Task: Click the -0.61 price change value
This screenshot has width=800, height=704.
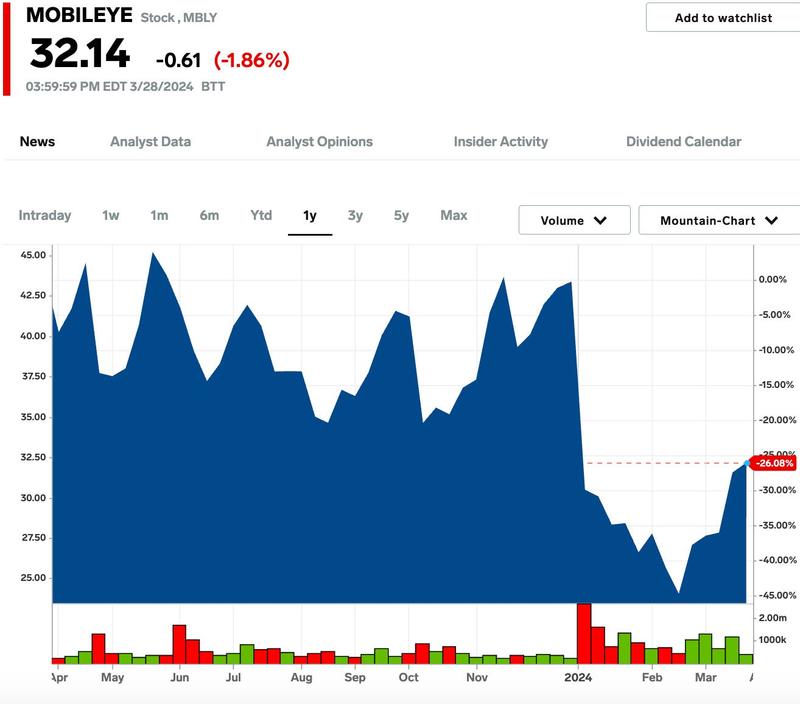Action: coord(179,60)
